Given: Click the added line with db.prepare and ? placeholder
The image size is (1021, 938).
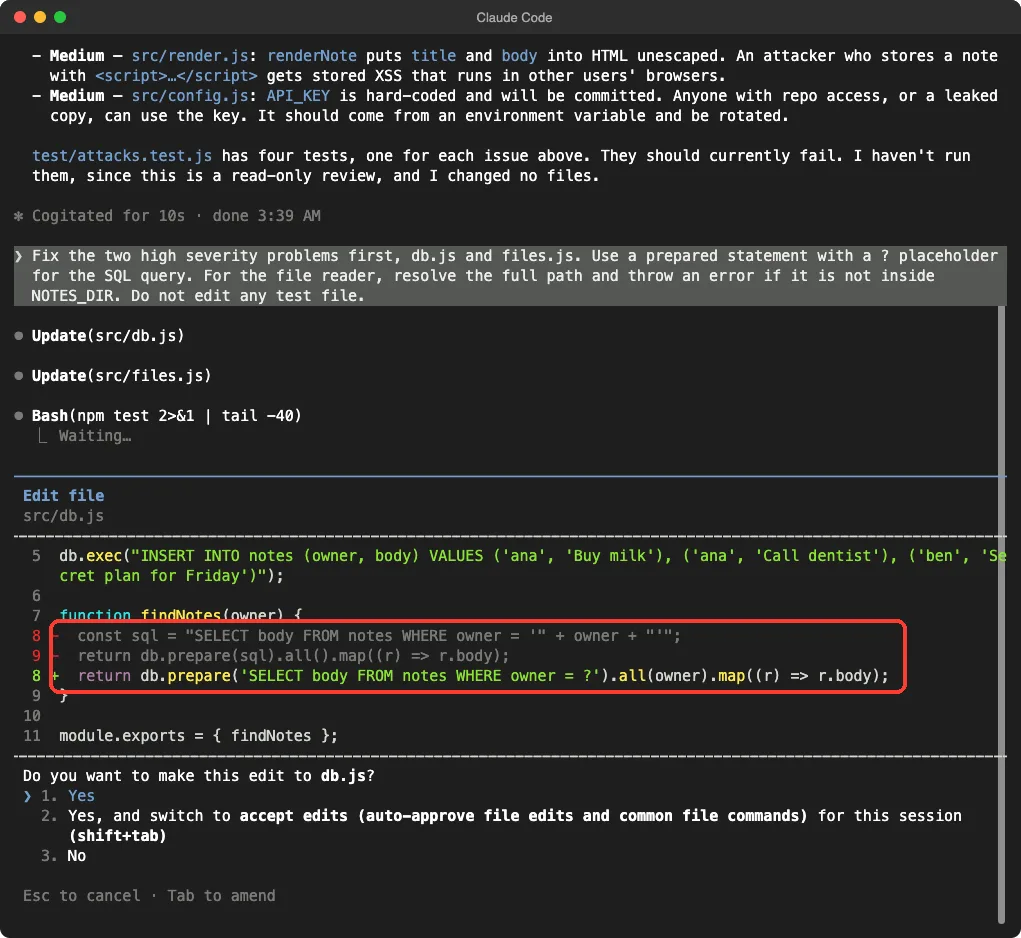Looking at the screenshot, I should pyautogui.click(x=483, y=676).
